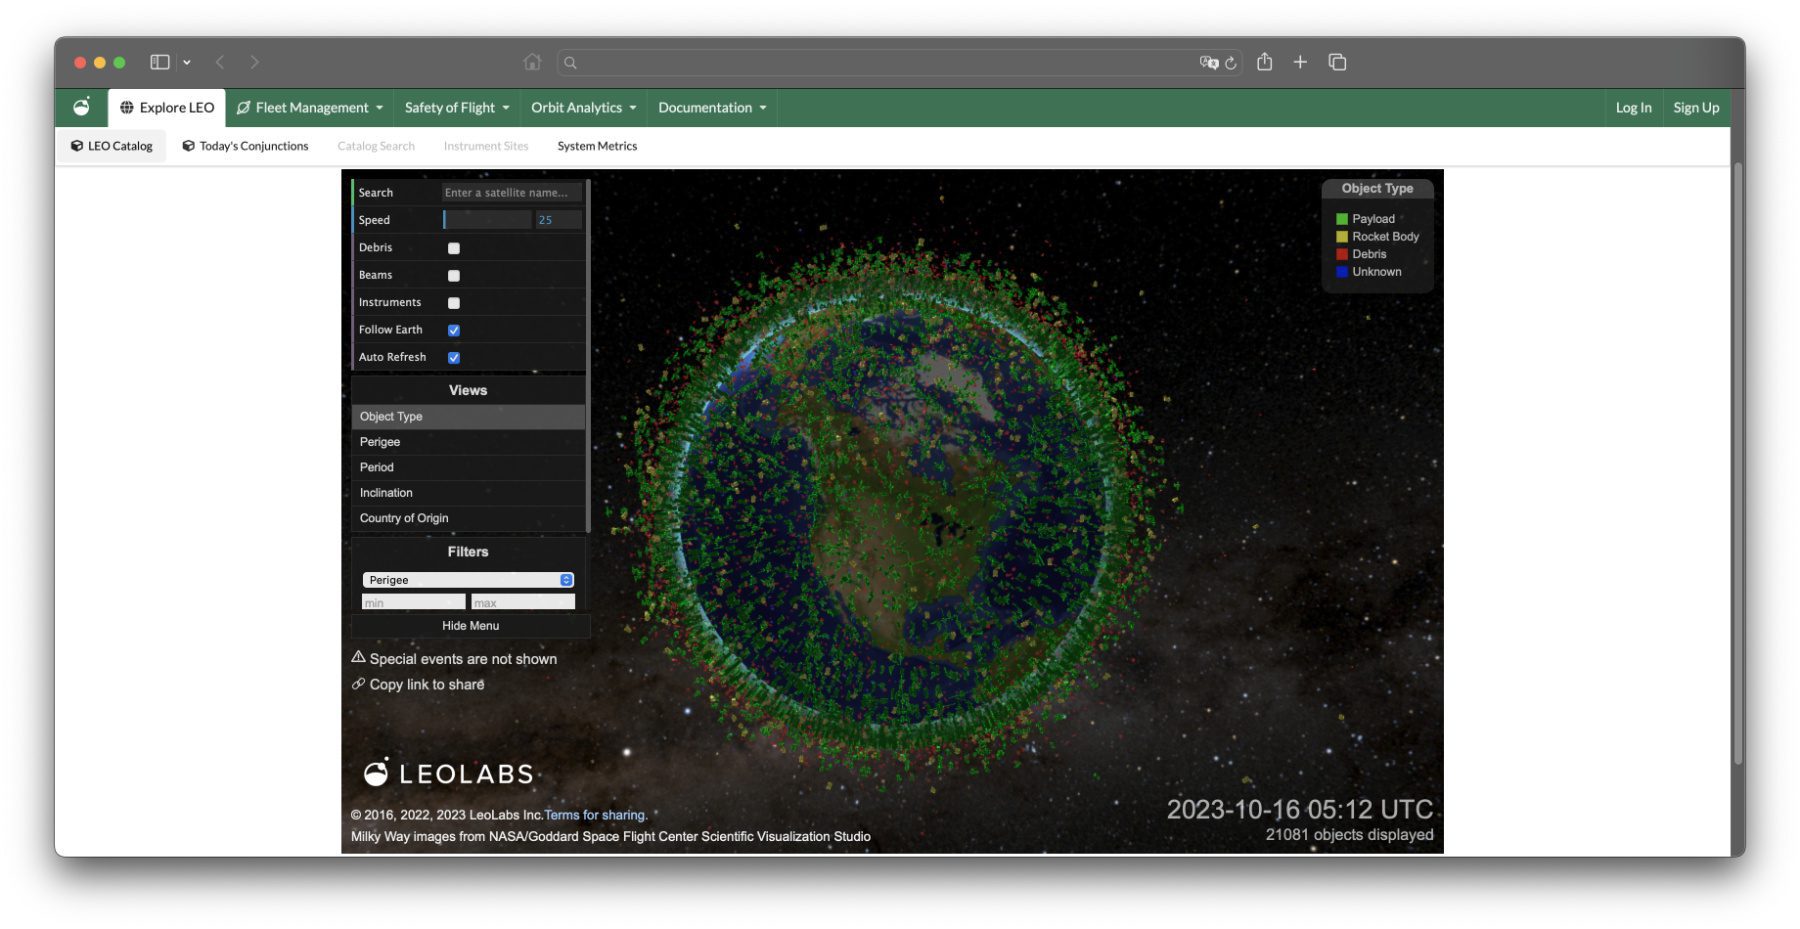Enable the Beams checkbox

[454, 275]
